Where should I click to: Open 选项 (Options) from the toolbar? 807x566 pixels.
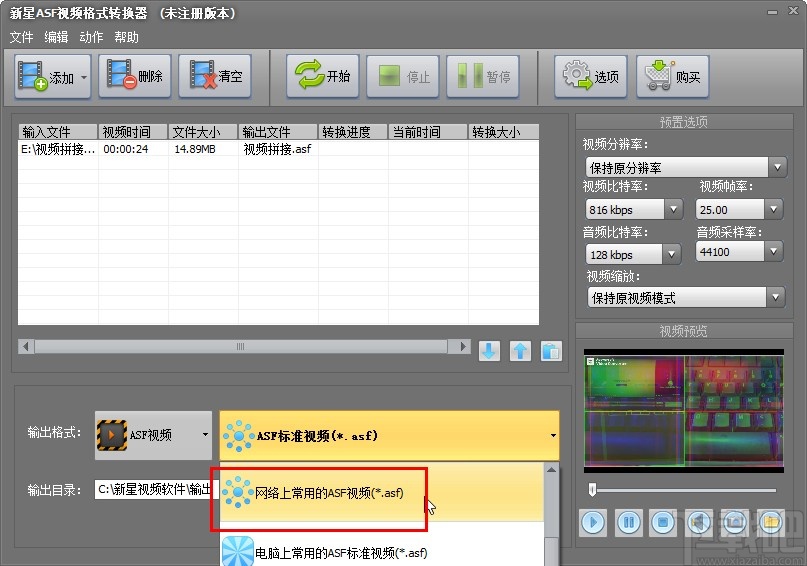pyautogui.click(x=590, y=77)
